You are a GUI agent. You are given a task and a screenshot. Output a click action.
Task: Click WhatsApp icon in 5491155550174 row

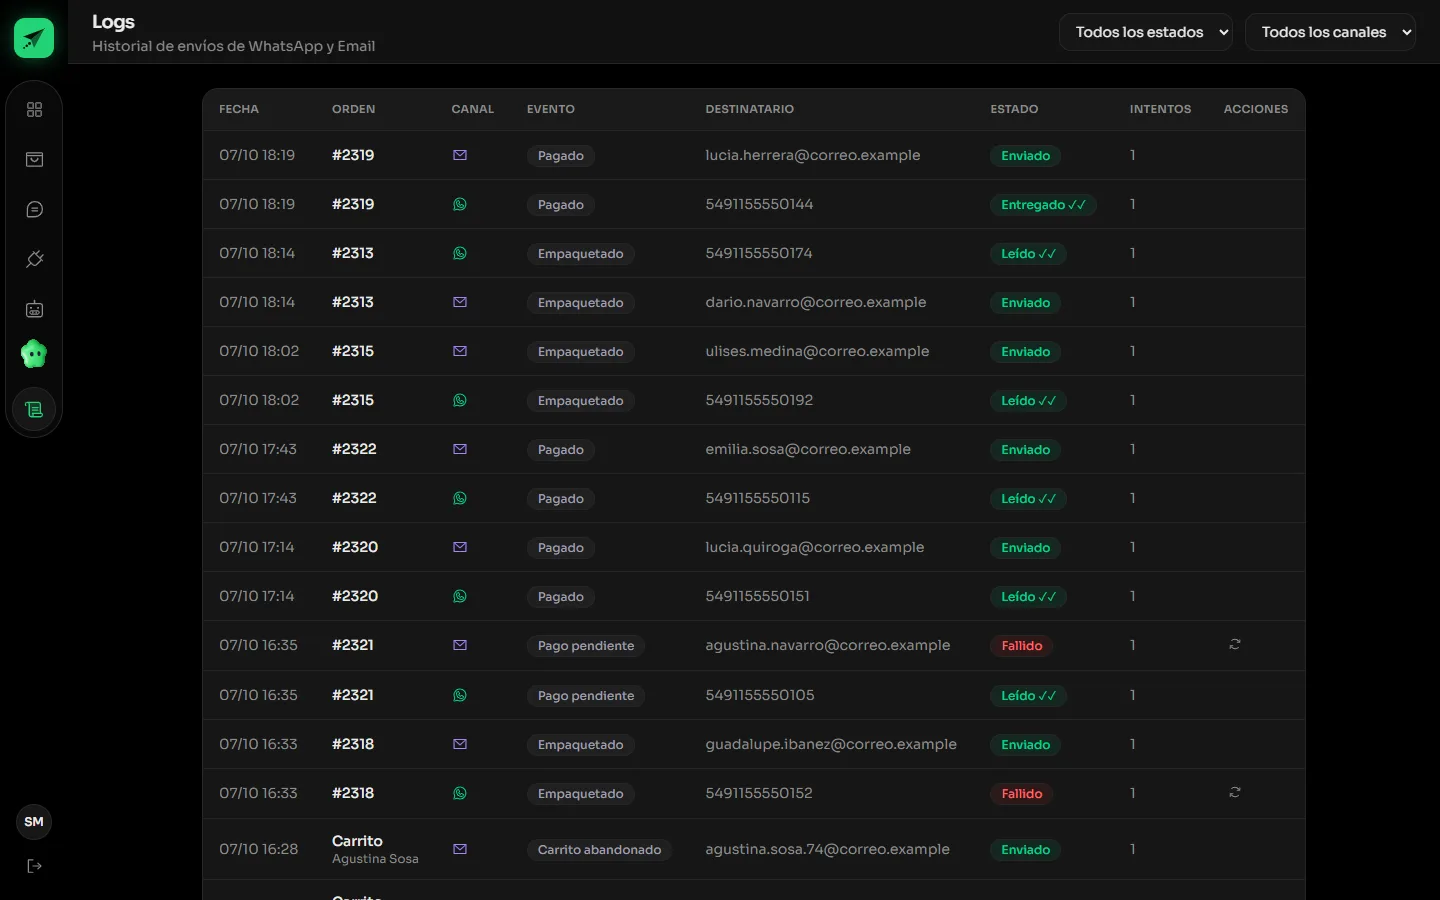point(460,253)
